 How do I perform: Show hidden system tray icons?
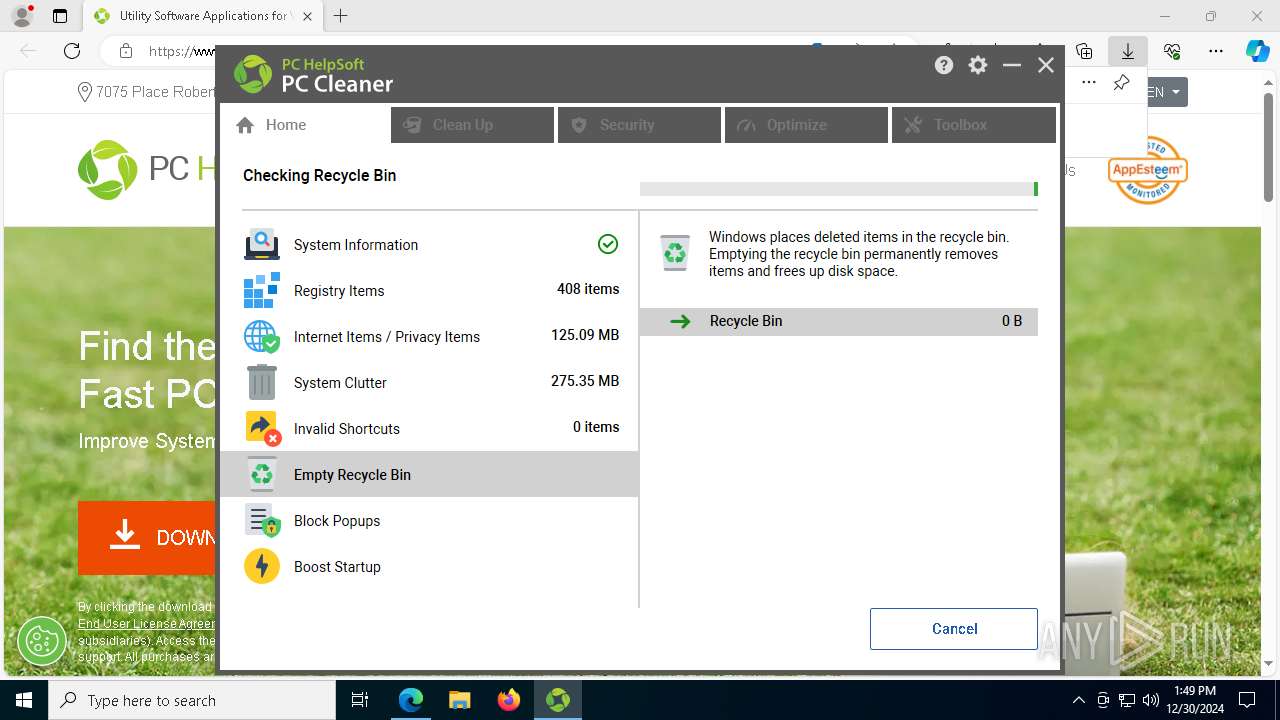[1078, 700]
